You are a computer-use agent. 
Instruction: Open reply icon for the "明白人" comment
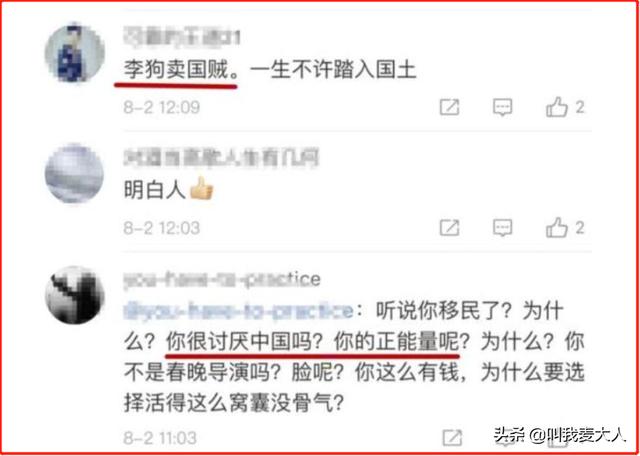click(x=502, y=228)
